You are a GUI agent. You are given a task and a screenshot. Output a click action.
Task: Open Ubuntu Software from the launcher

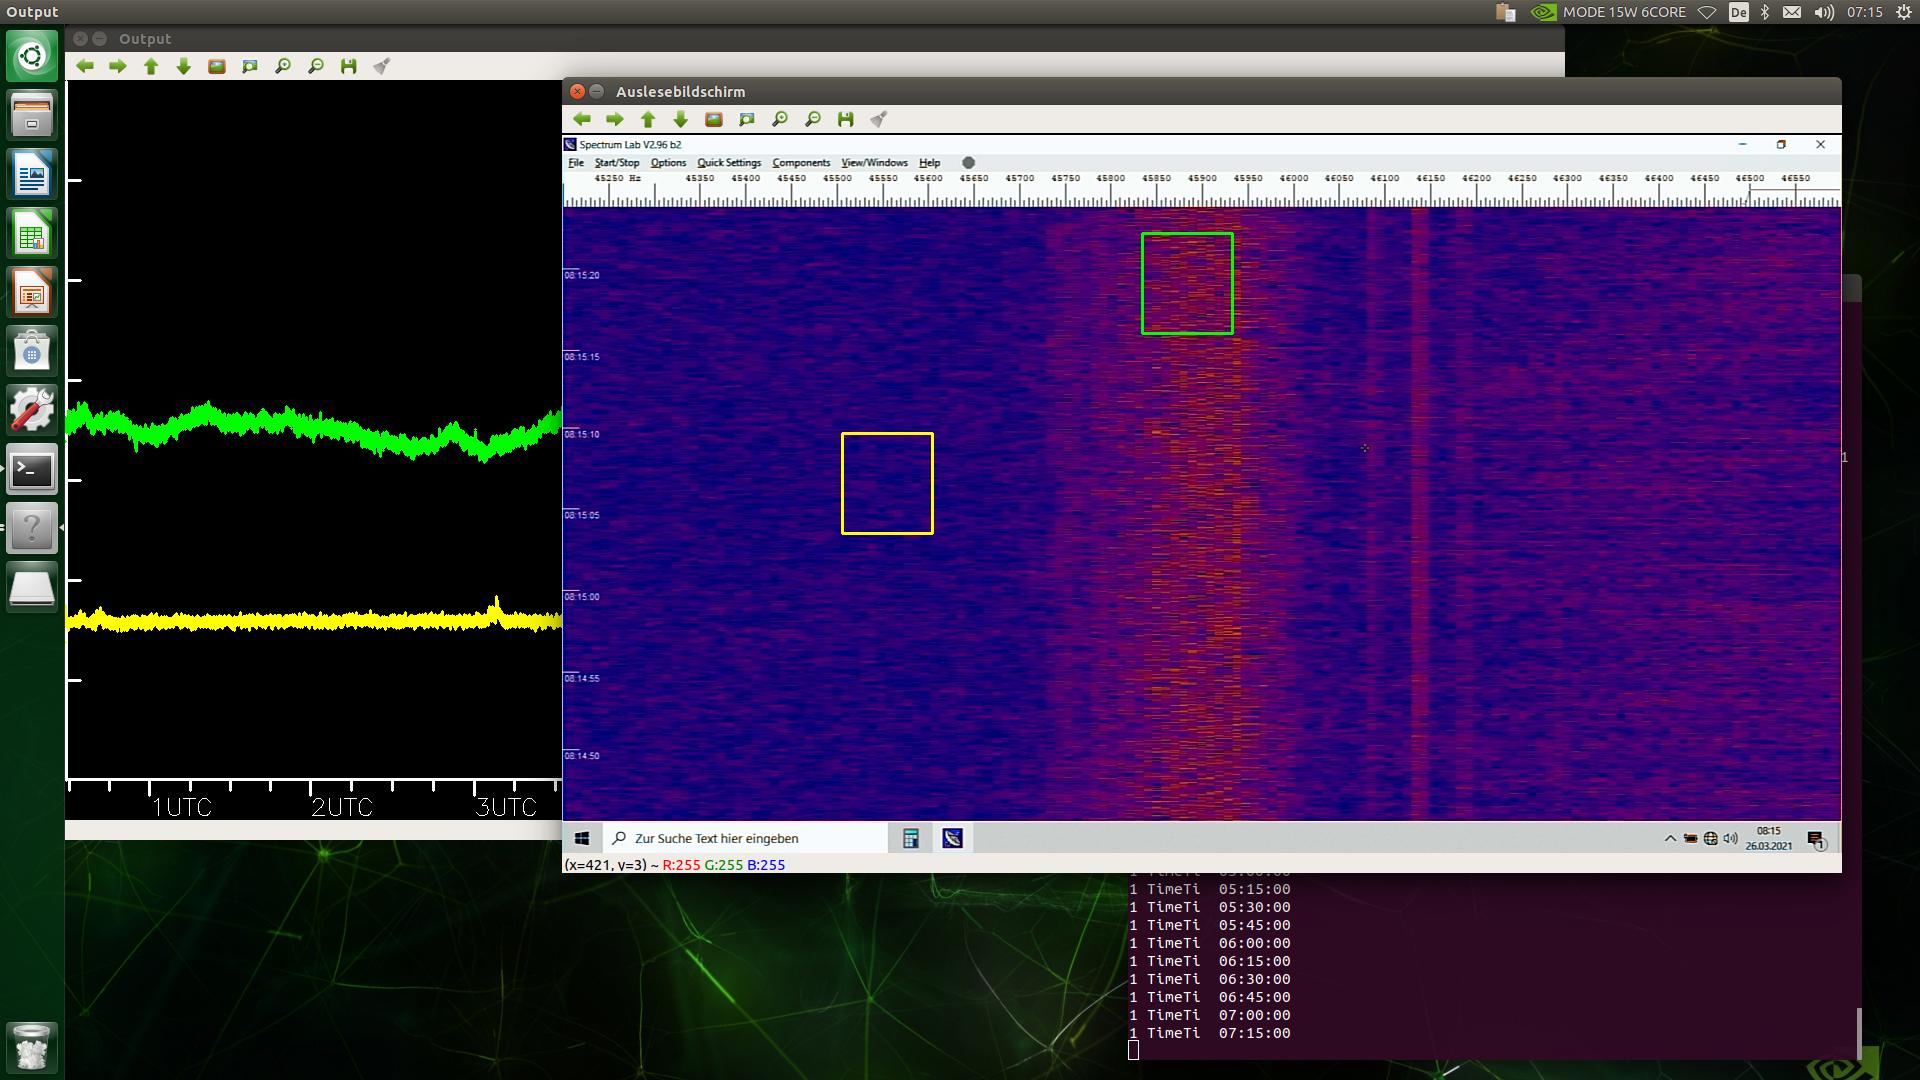32,351
